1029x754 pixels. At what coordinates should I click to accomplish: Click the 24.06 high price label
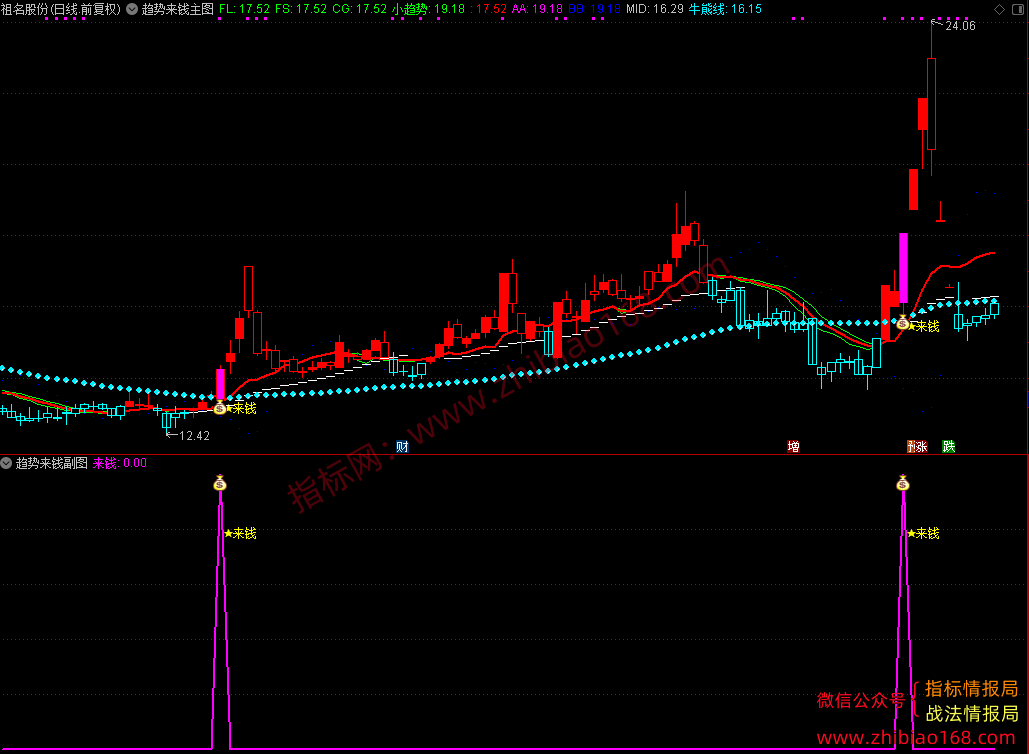pyautogui.click(x=960, y=26)
